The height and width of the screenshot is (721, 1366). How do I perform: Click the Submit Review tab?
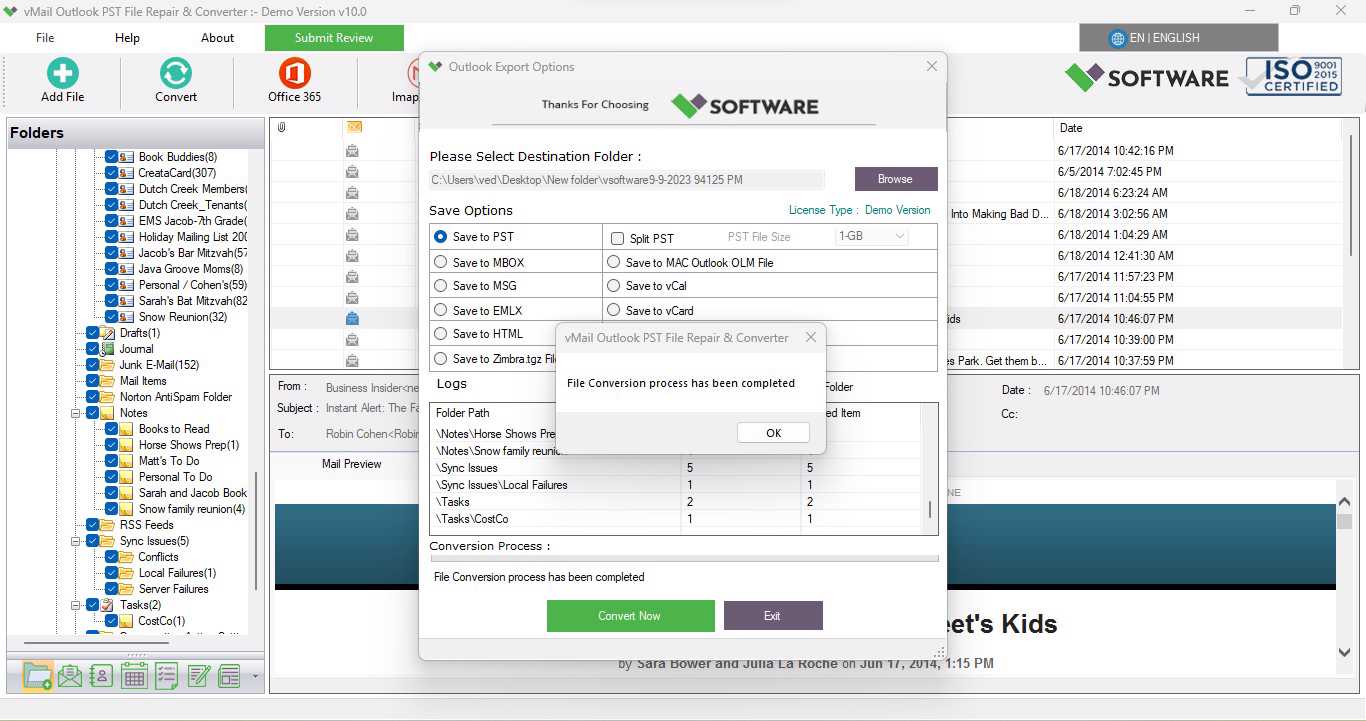pyautogui.click(x=334, y=38)
